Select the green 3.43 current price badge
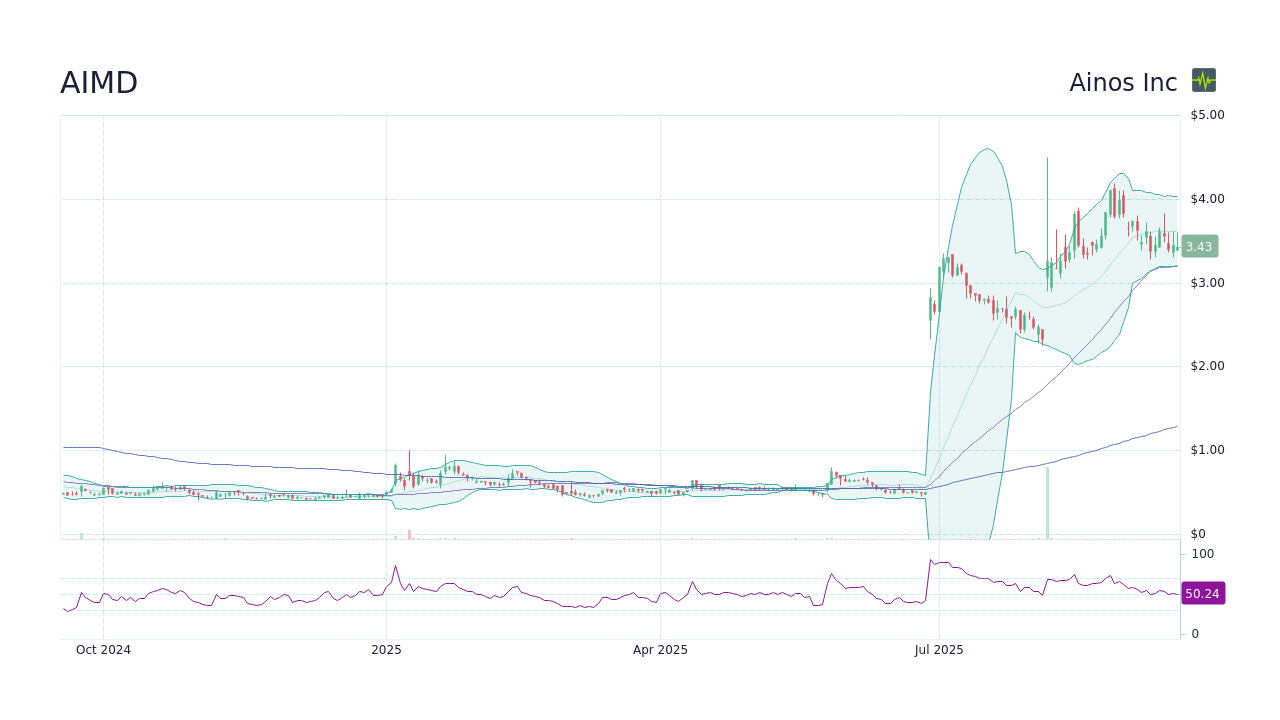 [x=1198, y=246]
